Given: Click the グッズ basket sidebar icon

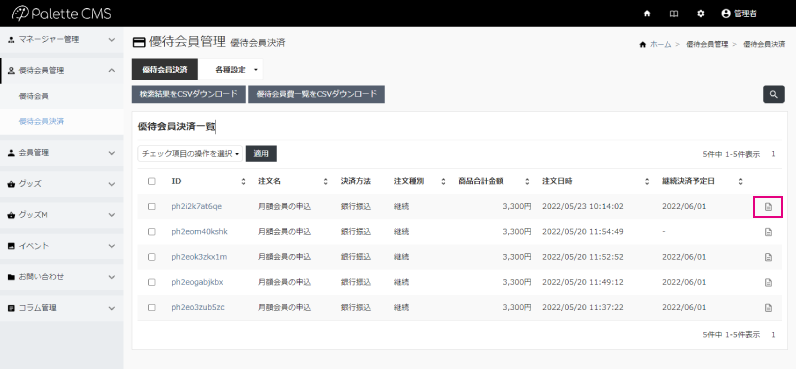Looking at the screenshot, I should pyautogui.click(x=11, y=184).
